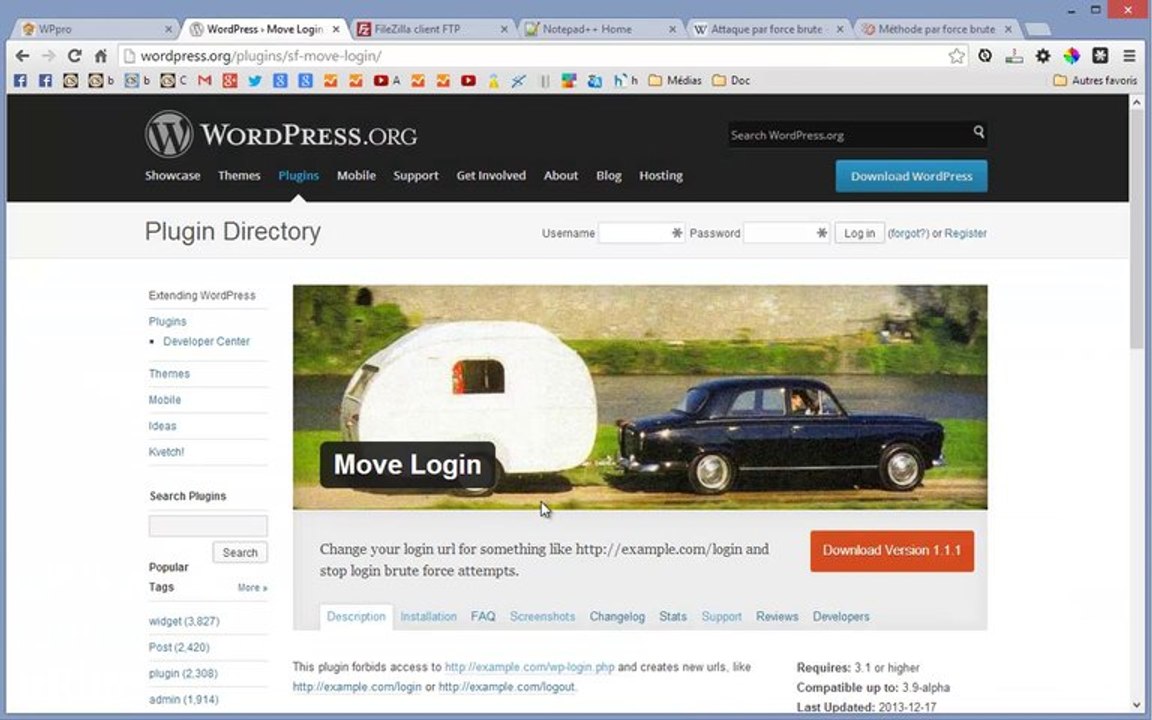
Task: Focus the Password input field
Action: pos(787,233)
